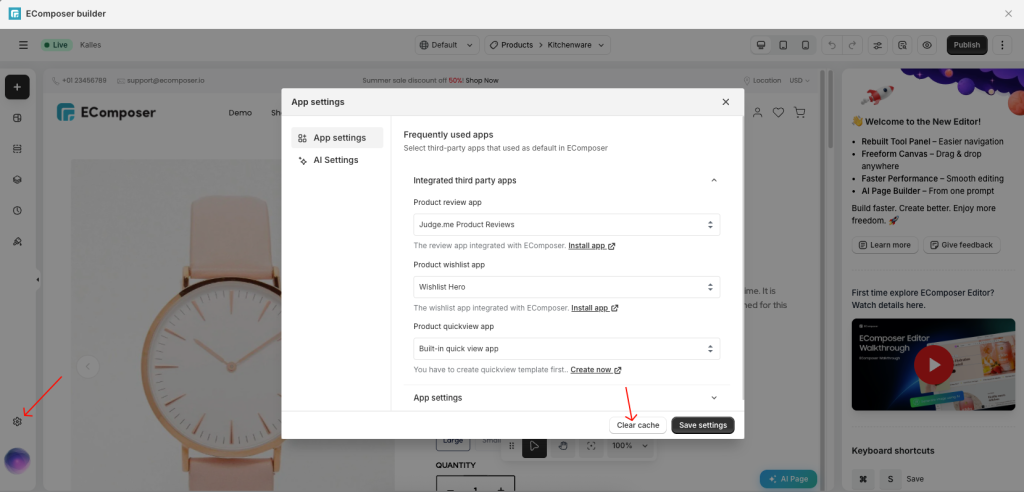Open the three-dot more options menu
This screenshot has height=492, width=1024.
(1002, 45)
